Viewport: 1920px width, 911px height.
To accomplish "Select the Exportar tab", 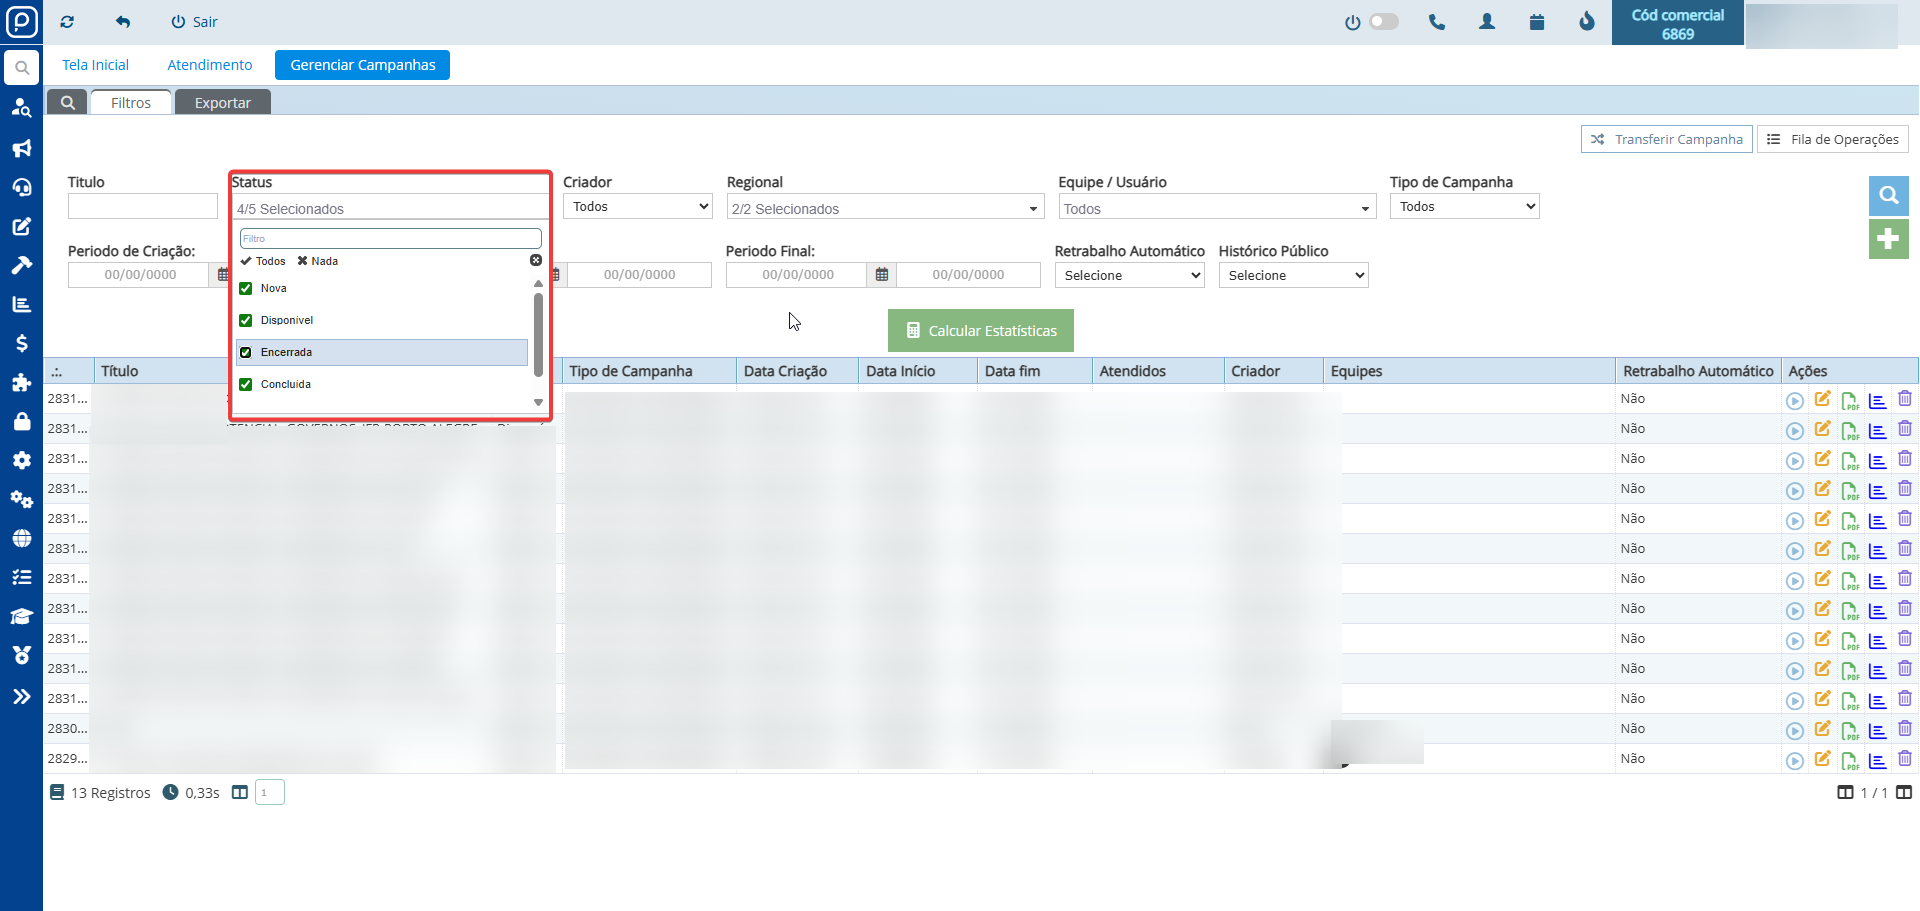I will (222, 103).
